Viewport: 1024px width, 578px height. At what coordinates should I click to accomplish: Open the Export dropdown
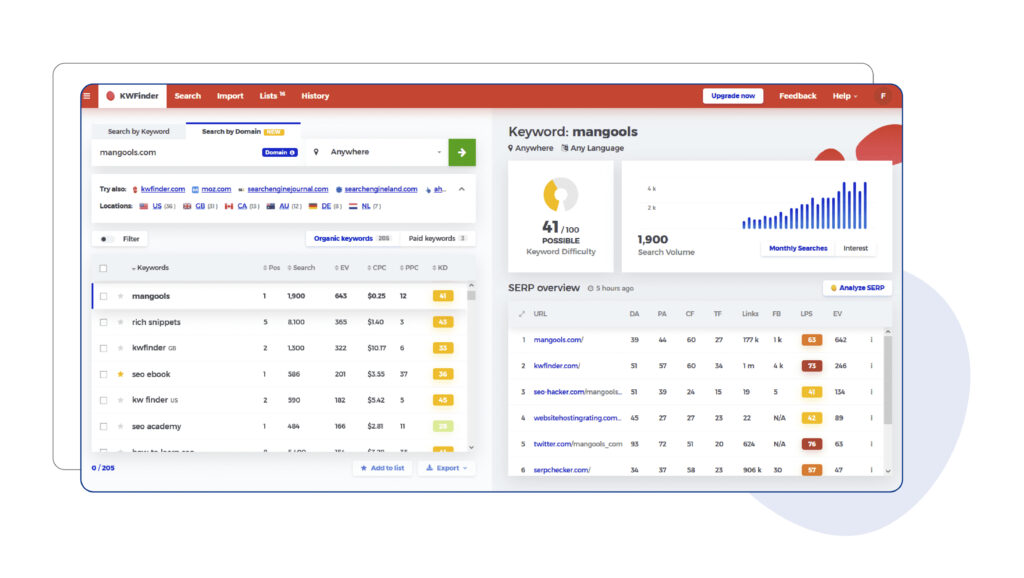point(447,468)
